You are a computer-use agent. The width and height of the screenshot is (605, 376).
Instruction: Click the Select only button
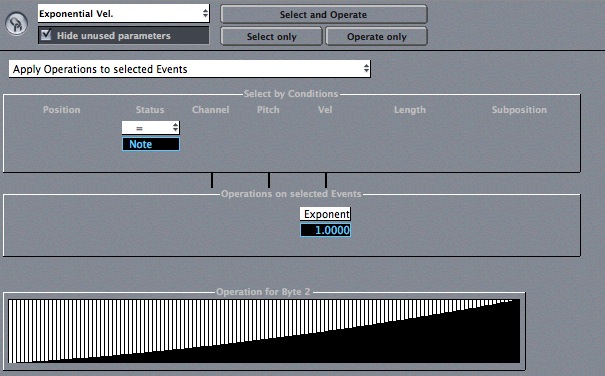tap(271, 37)
